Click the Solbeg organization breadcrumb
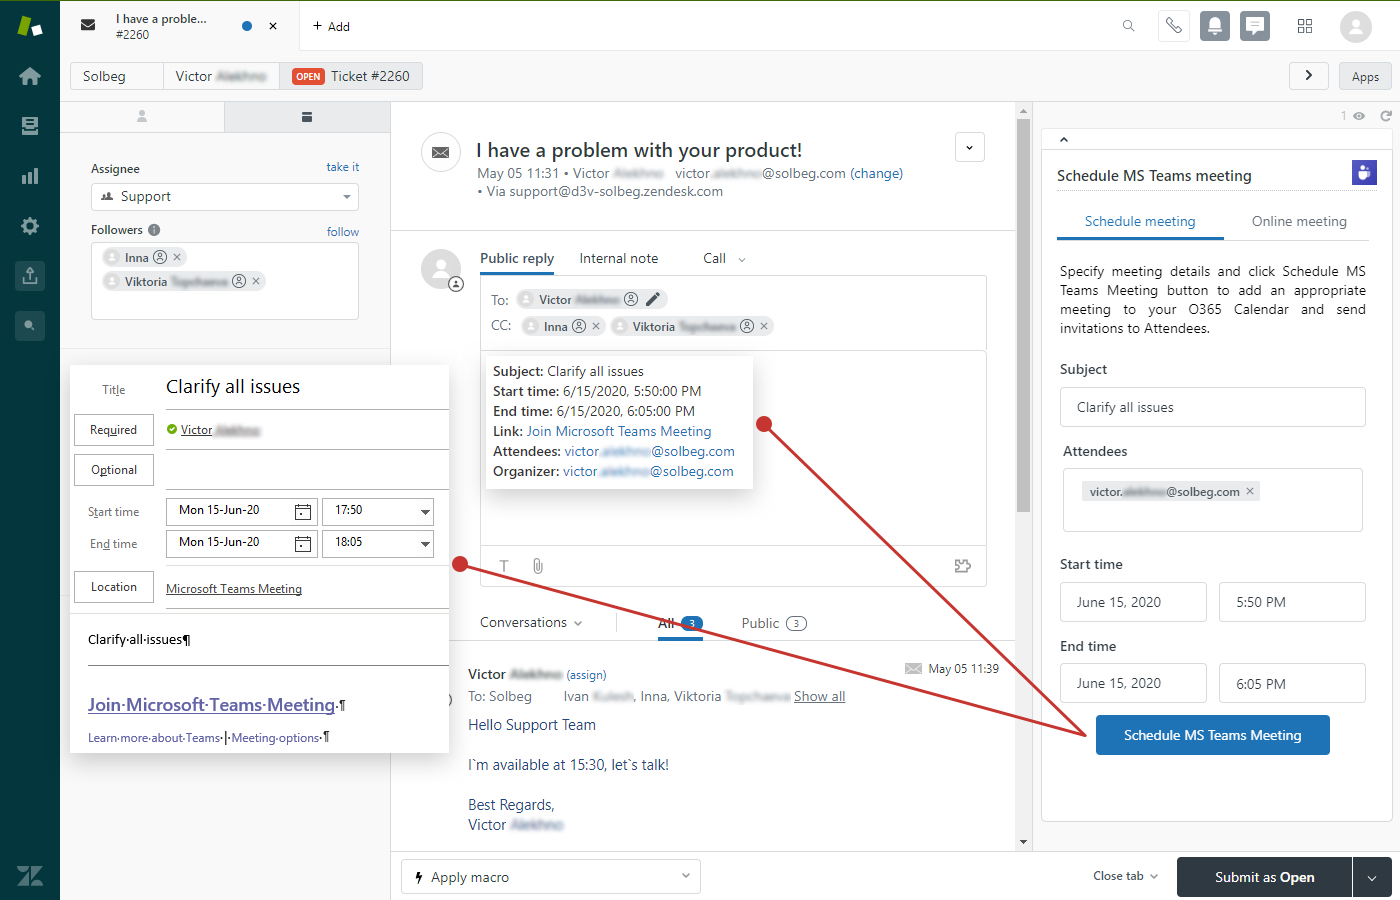The width and height of the screenshot is (1400, 900). point(116,76)
